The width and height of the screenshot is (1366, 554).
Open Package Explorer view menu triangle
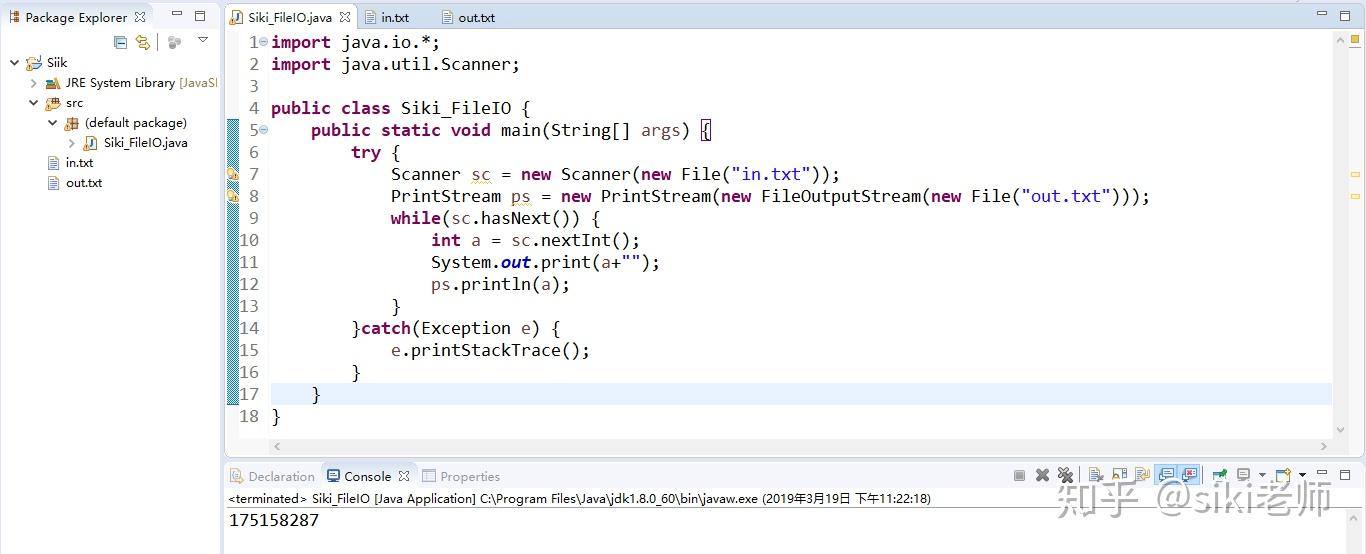tap(203, 41)
